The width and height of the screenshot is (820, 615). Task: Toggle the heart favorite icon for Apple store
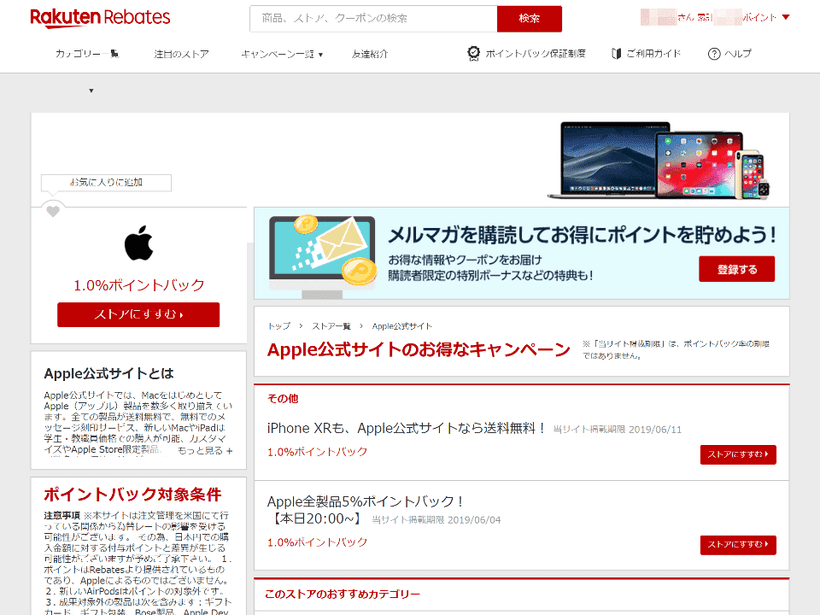[52, 210]
